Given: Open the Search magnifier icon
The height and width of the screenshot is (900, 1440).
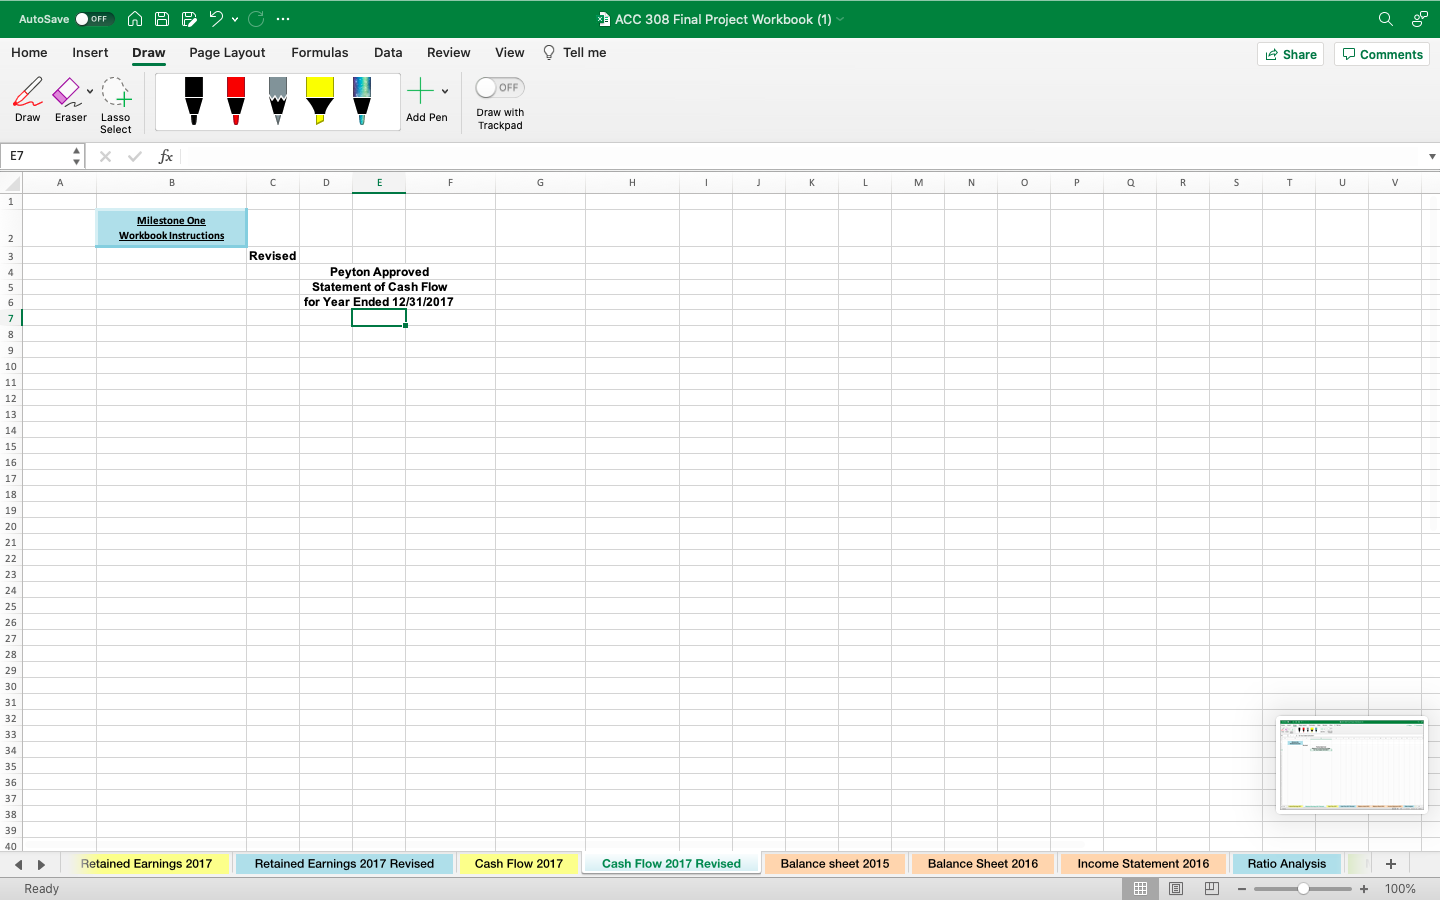Looking at the screenshot, I should click(x=1385, y=19).
